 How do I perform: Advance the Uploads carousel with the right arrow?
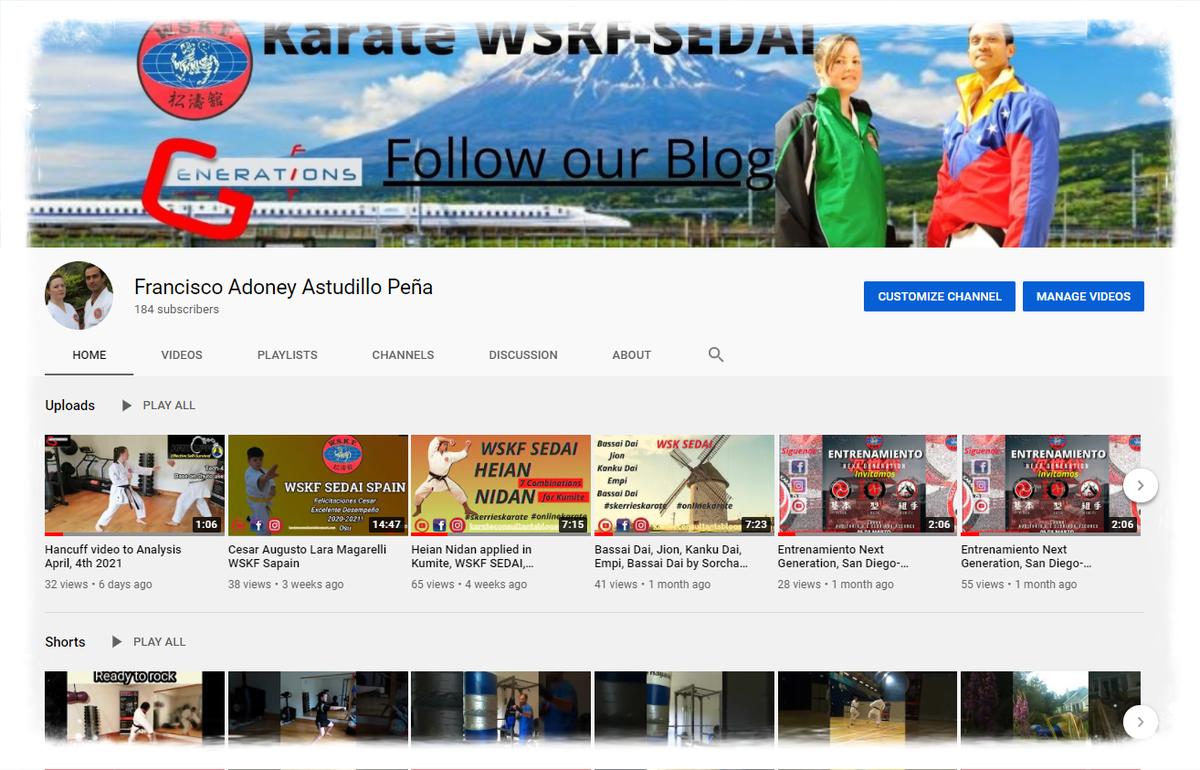click(1140, 485)
